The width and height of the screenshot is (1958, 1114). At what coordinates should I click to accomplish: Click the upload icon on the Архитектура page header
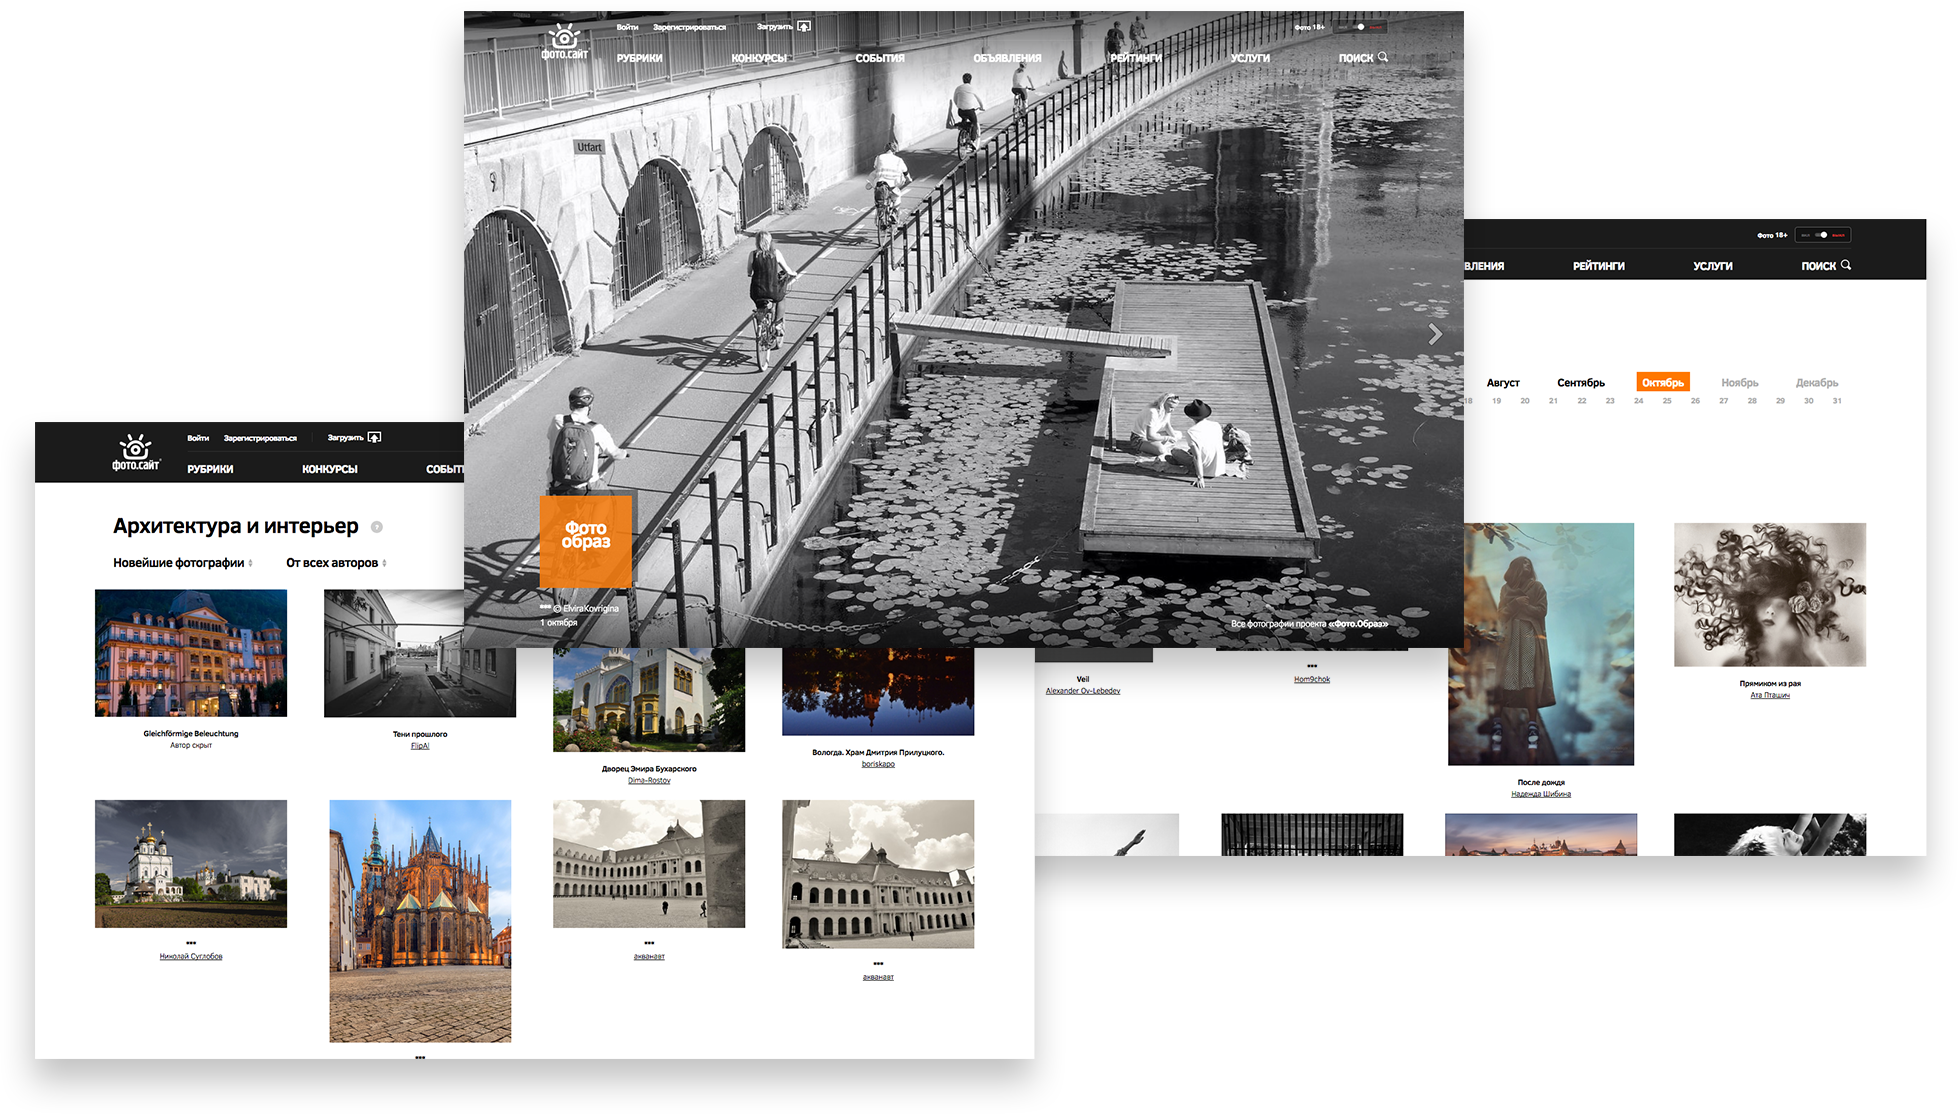(x=374, y=437)
